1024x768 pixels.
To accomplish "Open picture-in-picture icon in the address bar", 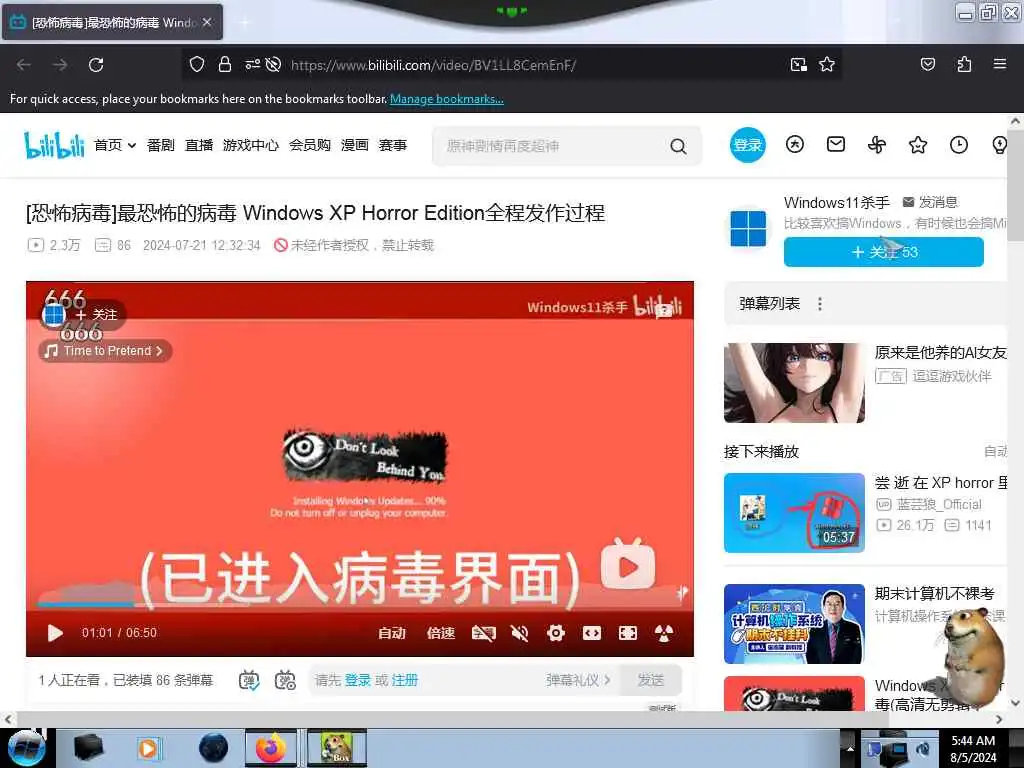I will coord(799,64).
